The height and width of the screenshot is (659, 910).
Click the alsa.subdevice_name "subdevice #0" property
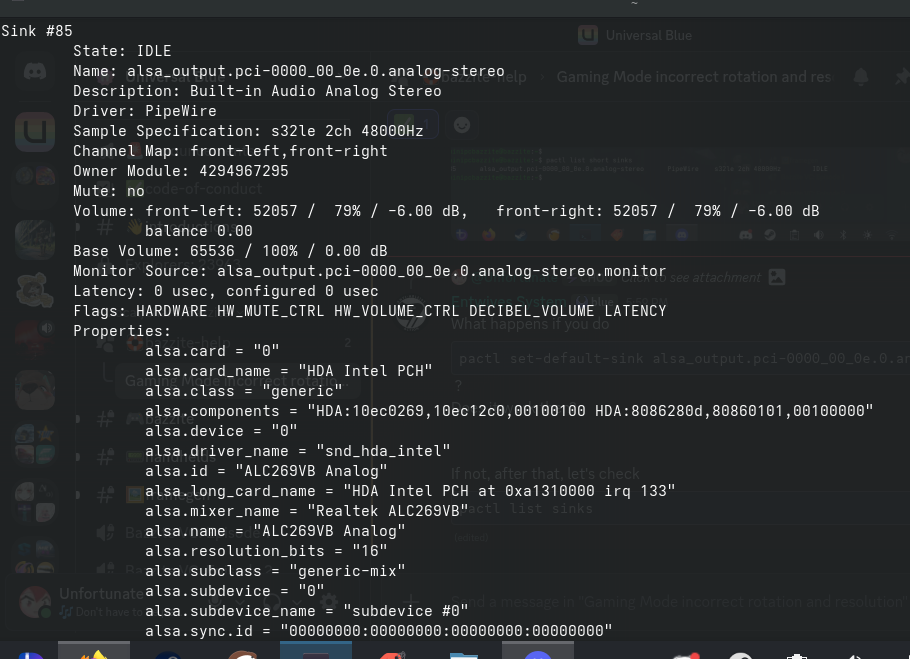306,611
